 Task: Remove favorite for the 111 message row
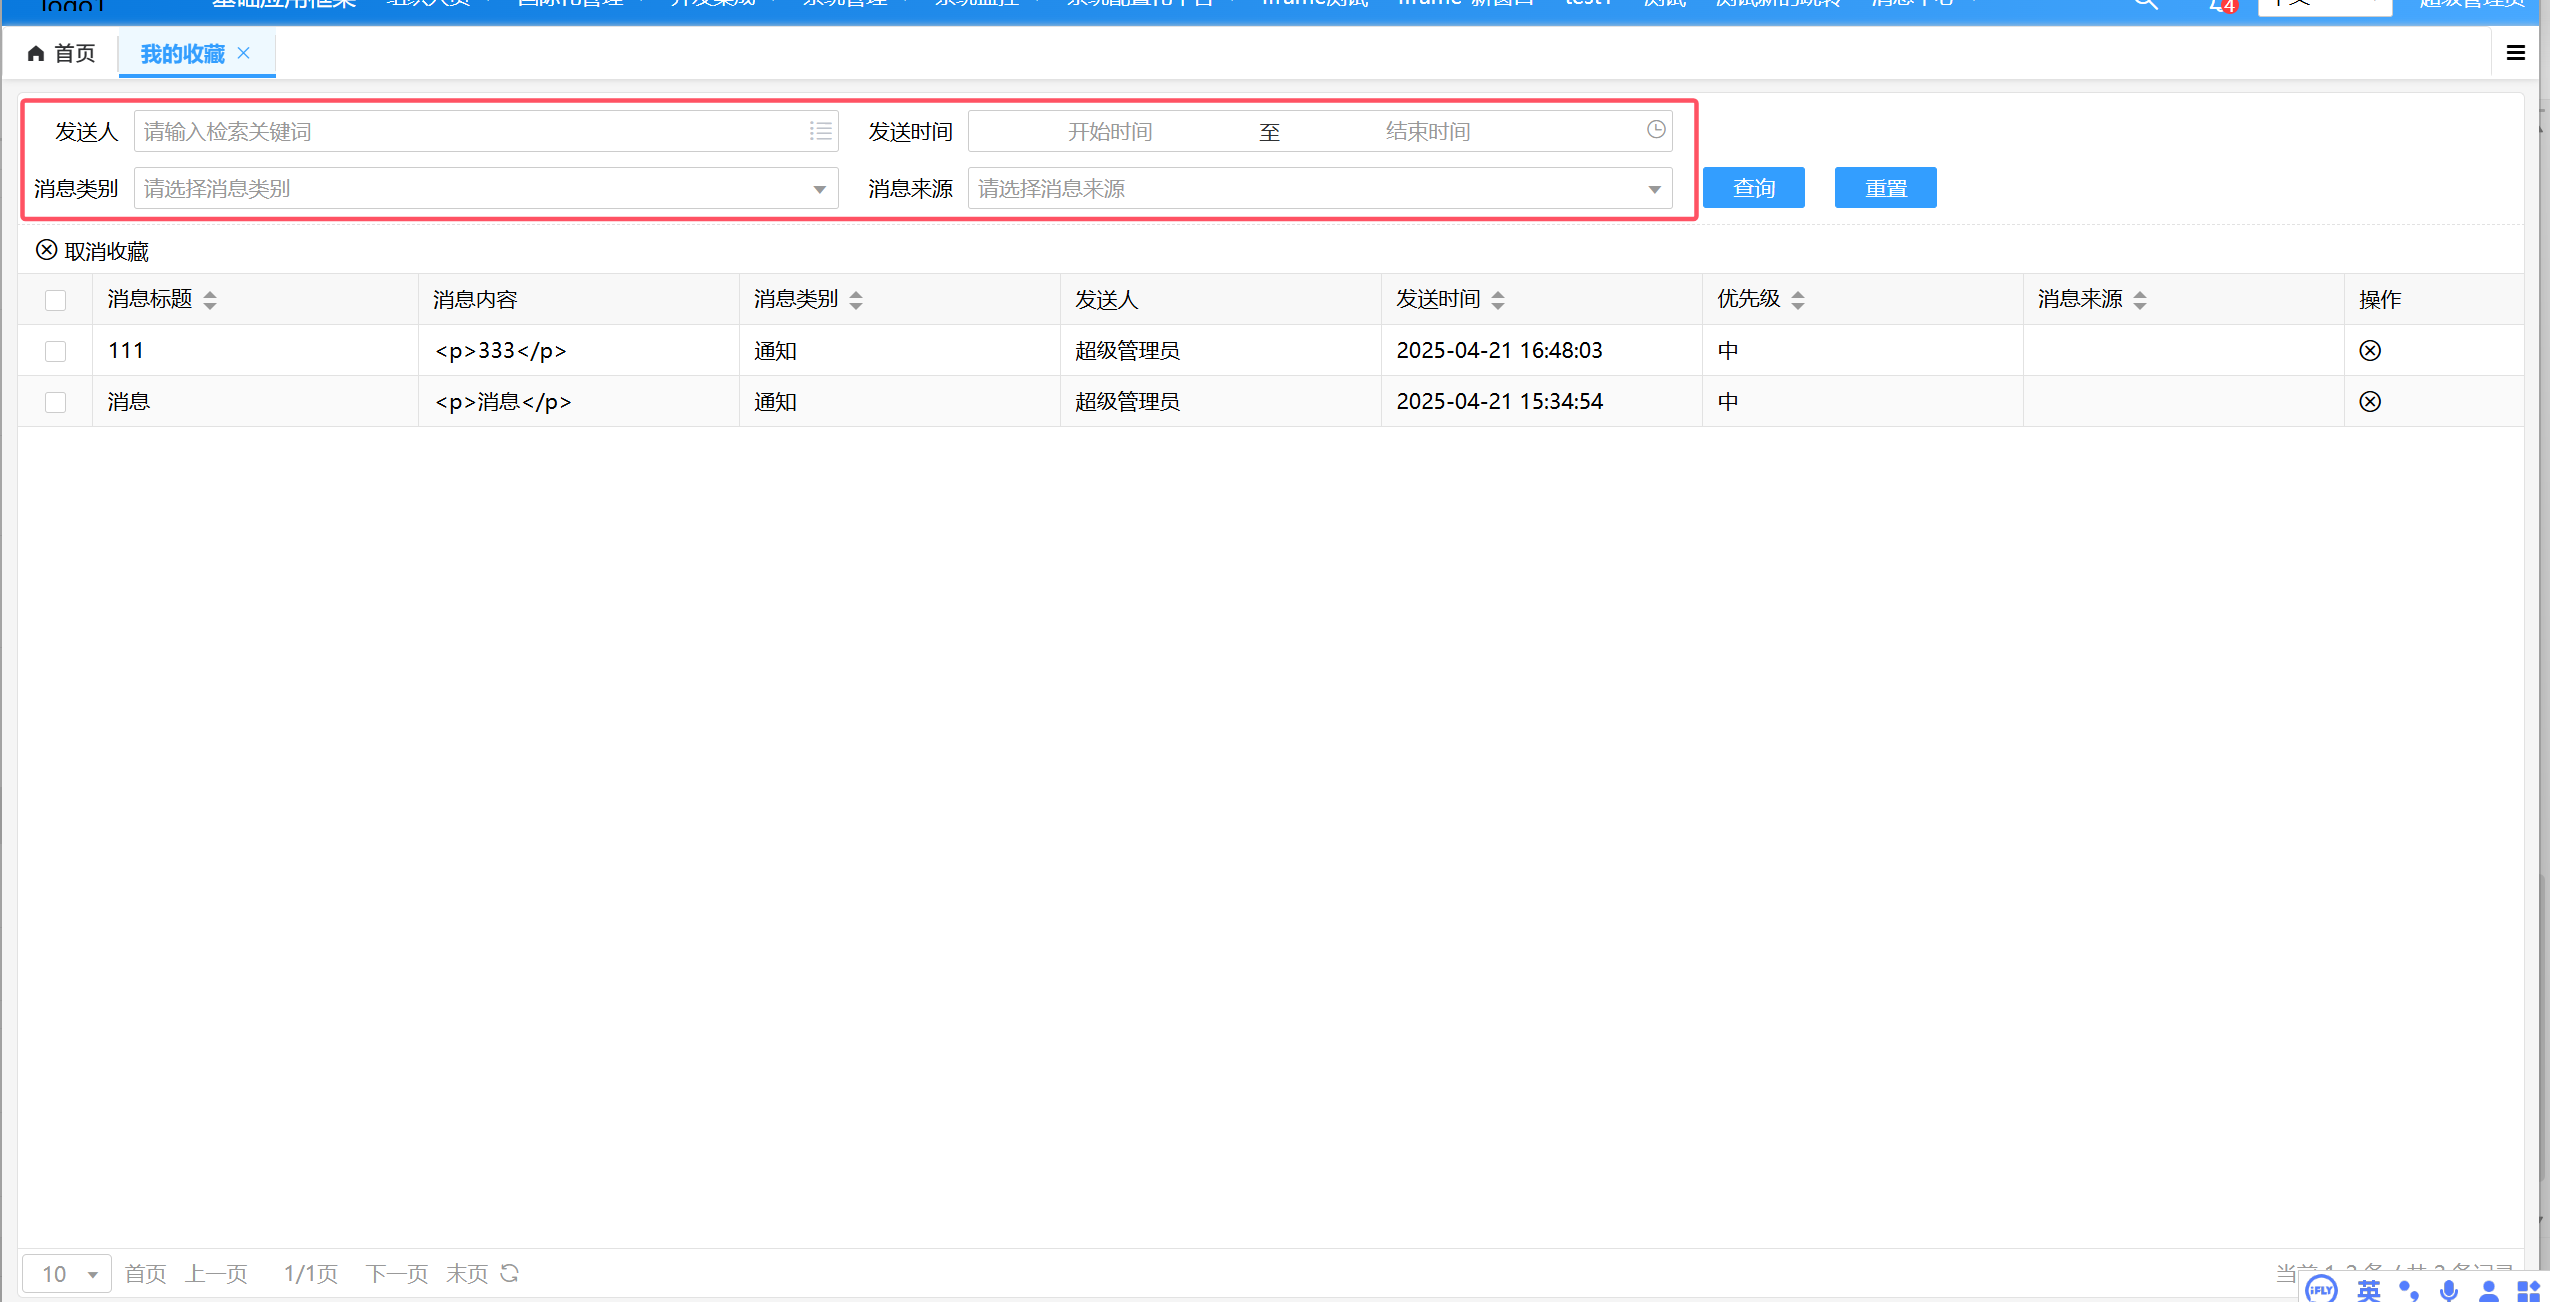coord(2369,351)
